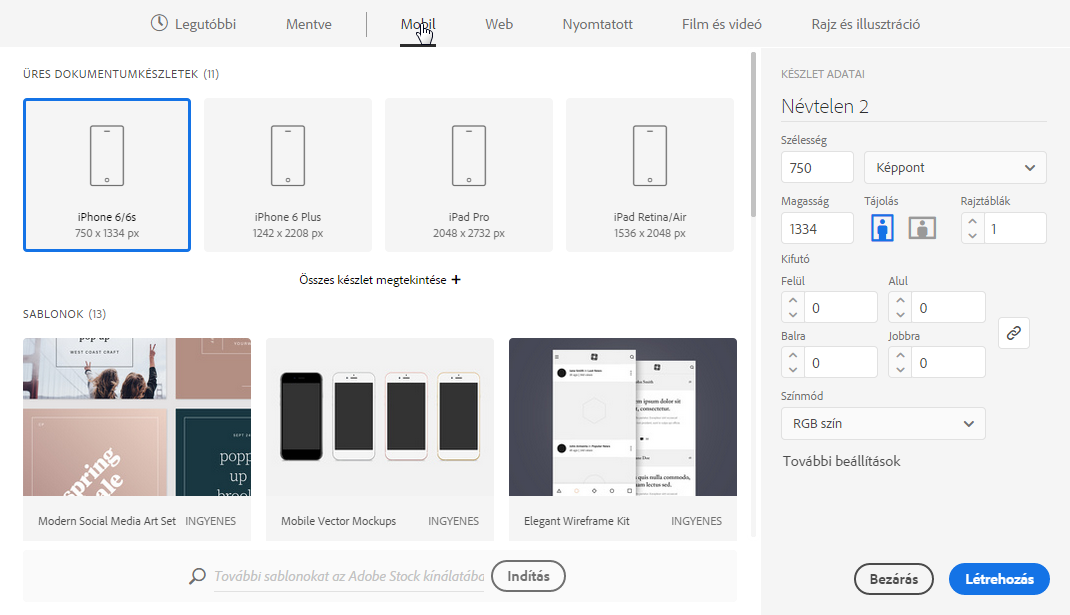
Task: Open the Rajz és illusztráció tab
Action: click(x=865, y=24)
